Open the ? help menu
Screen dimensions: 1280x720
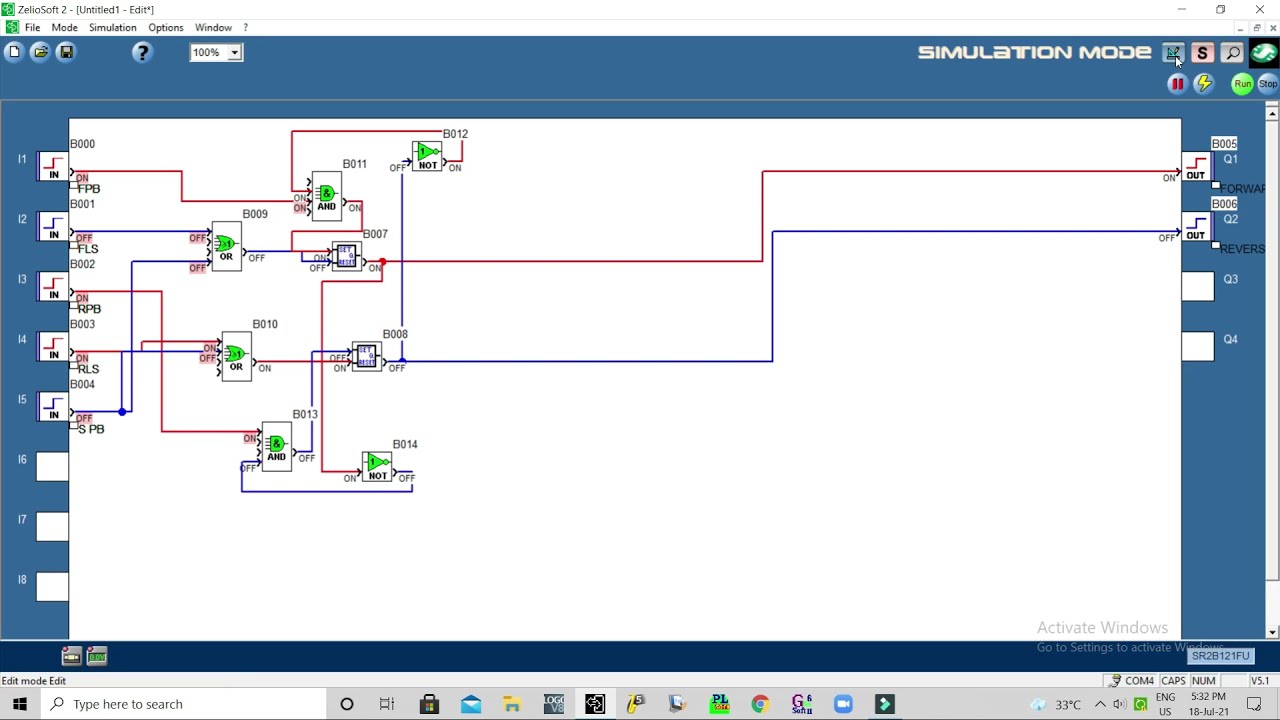(245, 27)
